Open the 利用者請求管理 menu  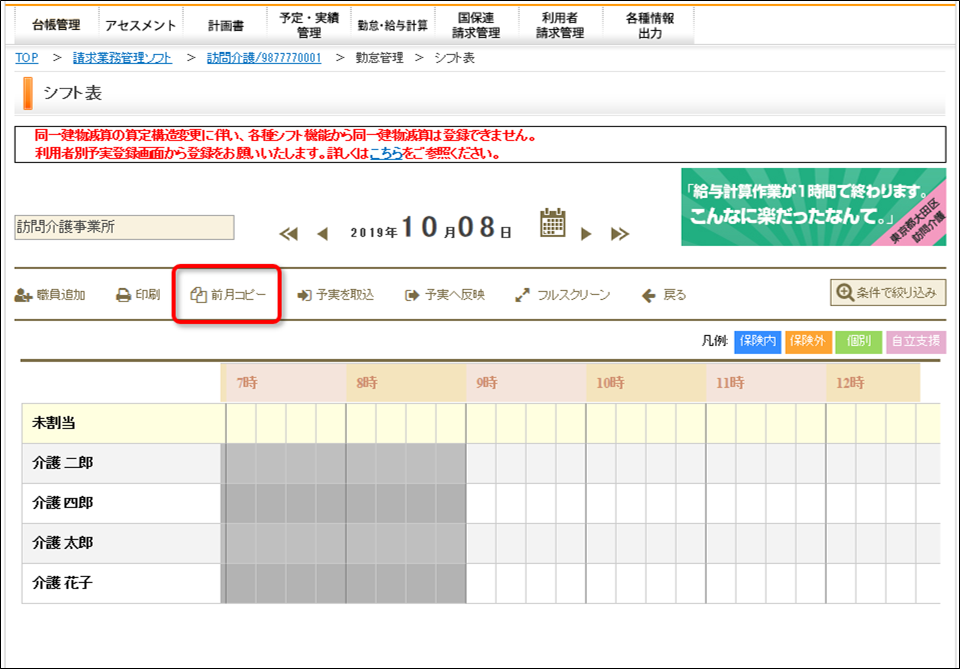pos(560,25)
